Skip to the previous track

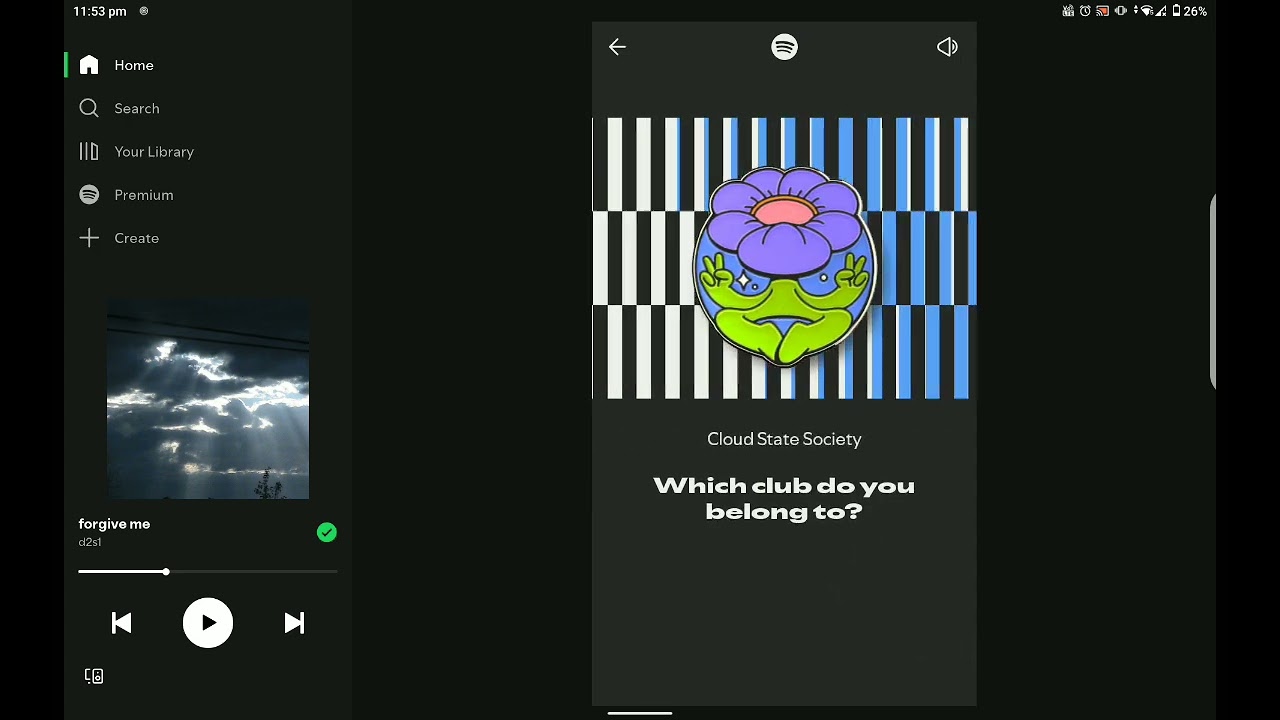click(122, 623)
